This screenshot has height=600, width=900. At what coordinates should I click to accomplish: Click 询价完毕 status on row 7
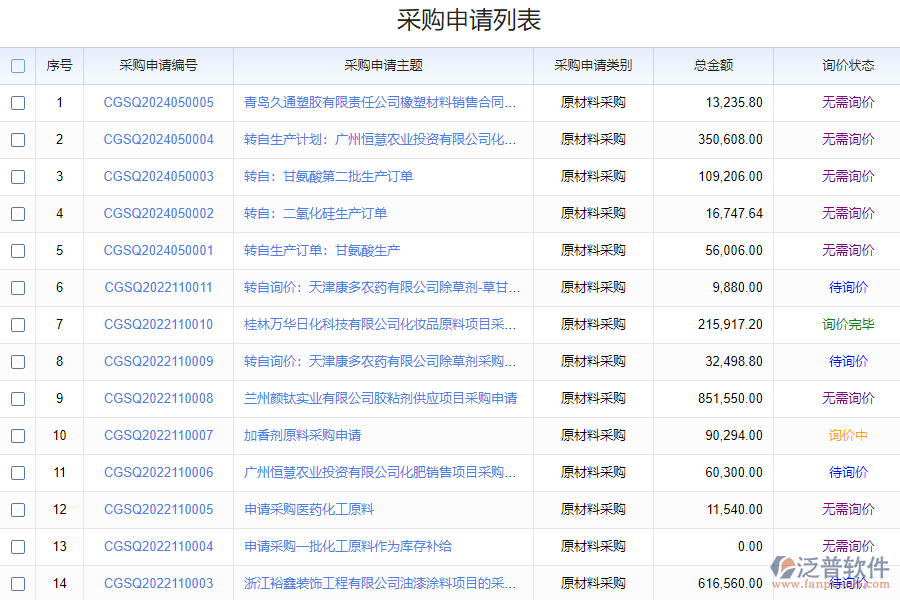(x=846, y=324)
